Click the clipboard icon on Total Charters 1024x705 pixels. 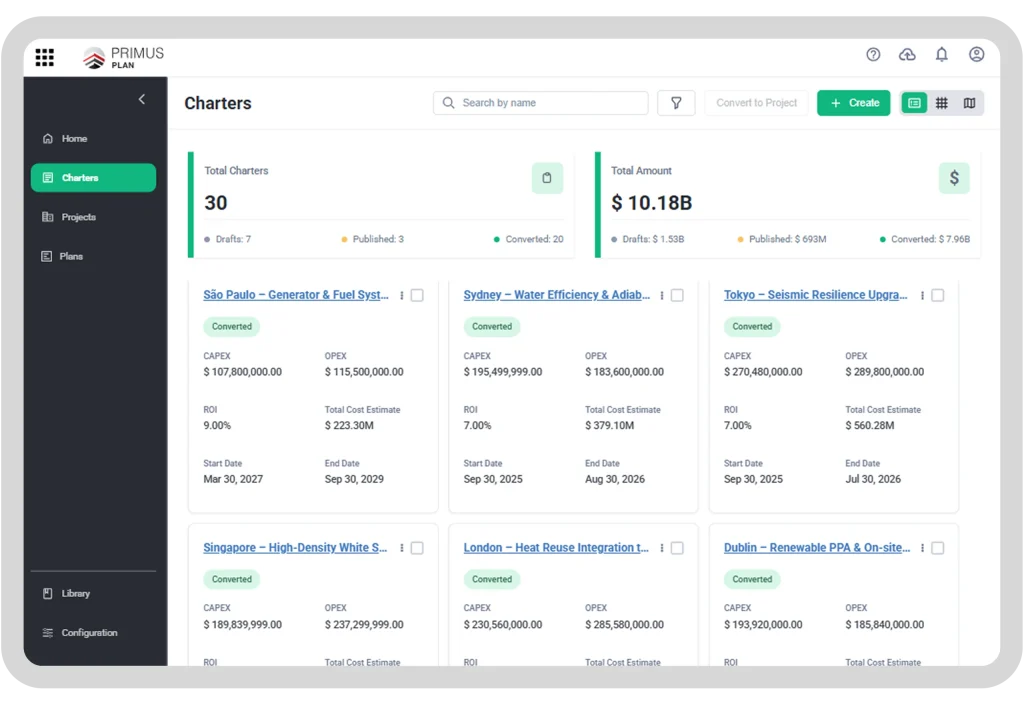tap(547, 178)
